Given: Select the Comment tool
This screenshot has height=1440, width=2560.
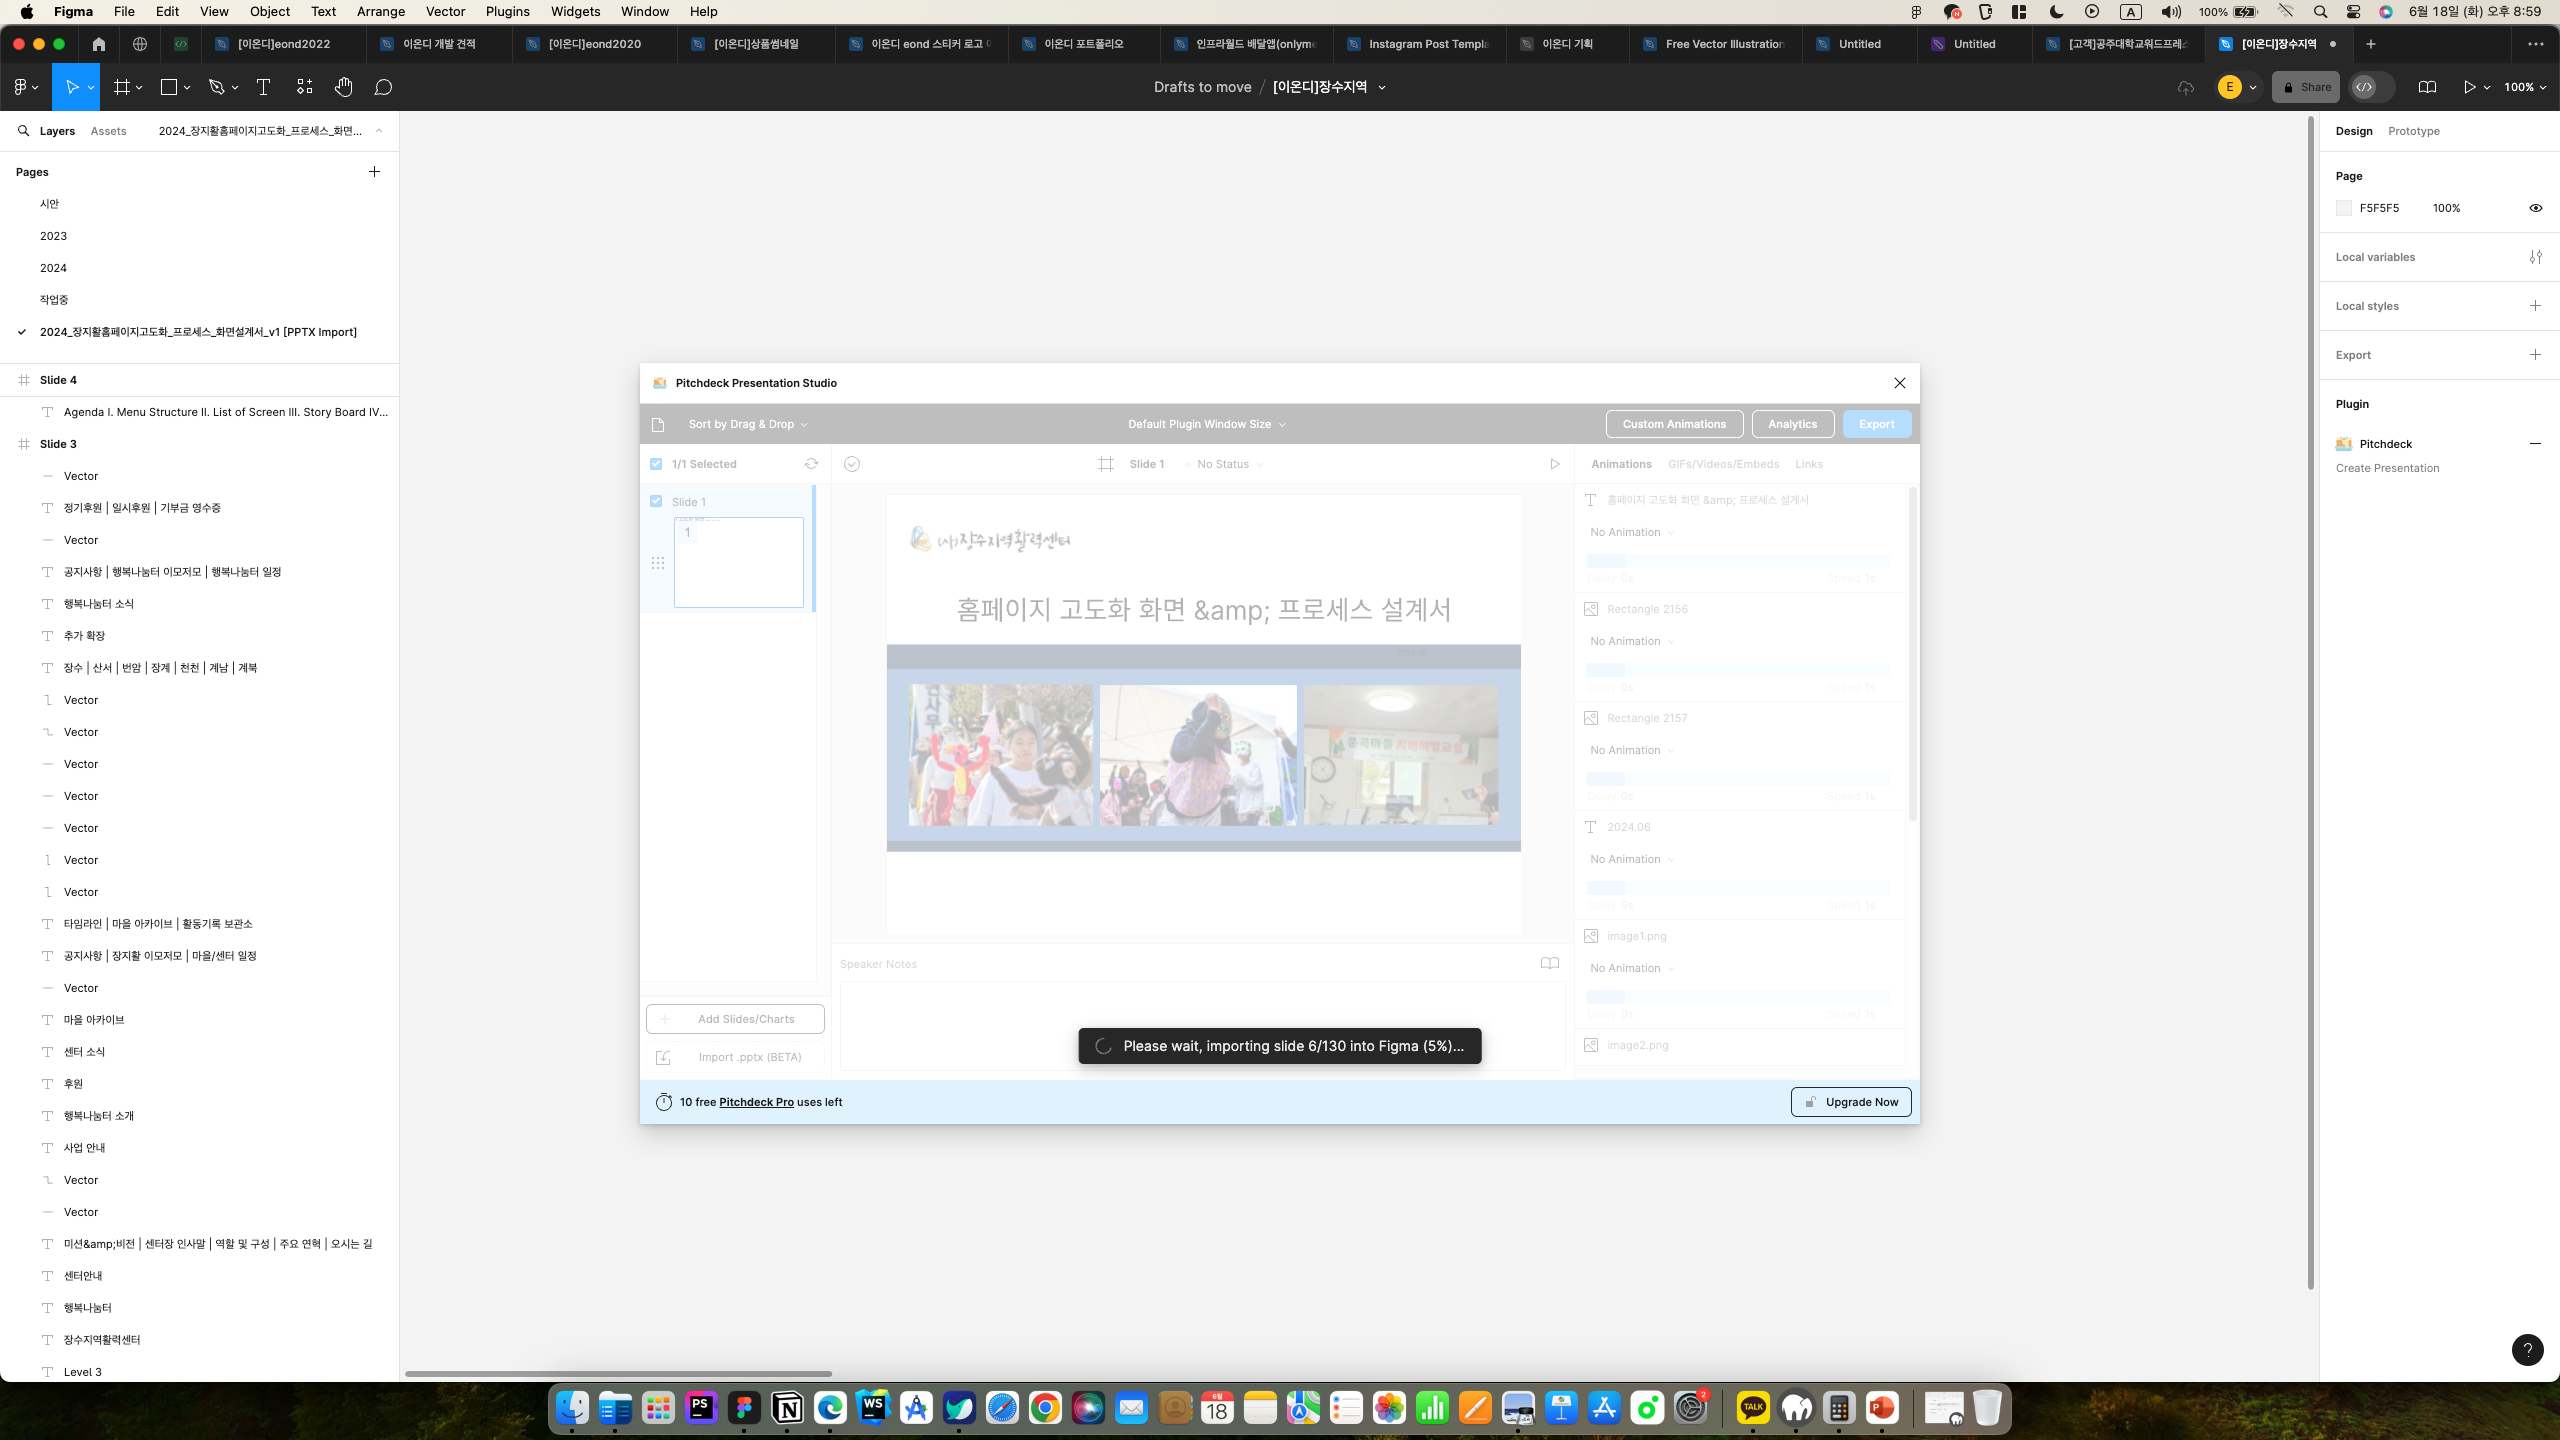Looking at the screenshot, I should 383,87.
